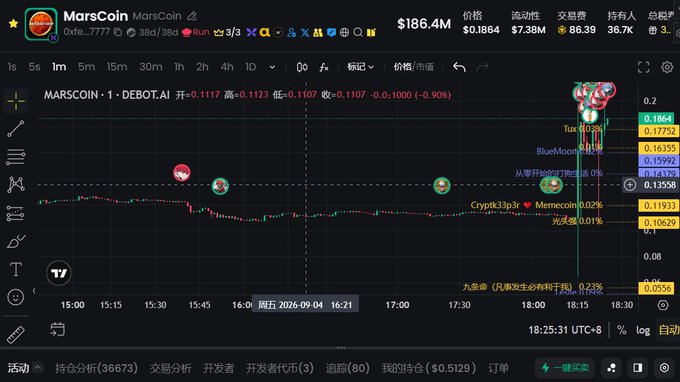Toggle the favorite star for MarsCoin
Viewport: 680px width, 382px height.
coord(13,24)
